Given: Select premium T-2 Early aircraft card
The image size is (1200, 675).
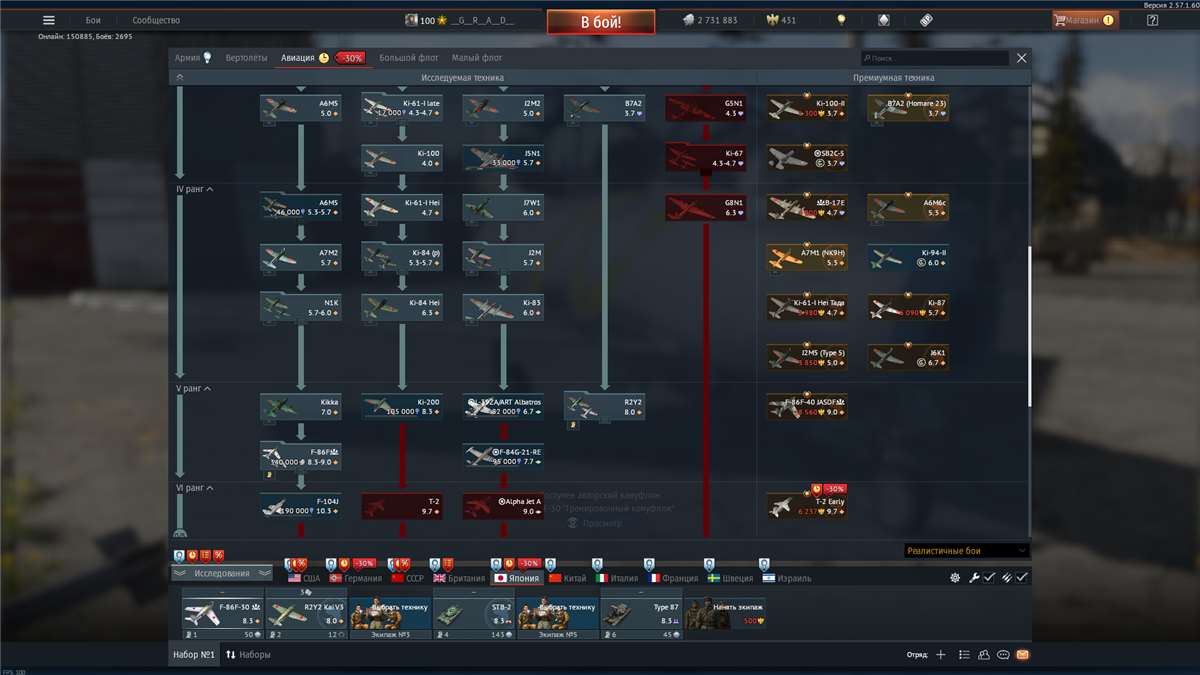Looking at the screenshot, I should click(x=807, y=506).
